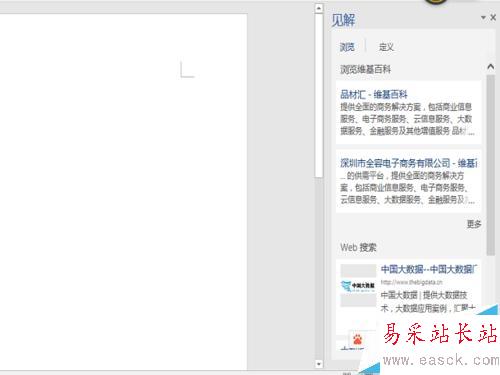The width and height of the screenshot is (500, 375).
Task: Click the document scrollbar down arrow
Action: (319, 364)
